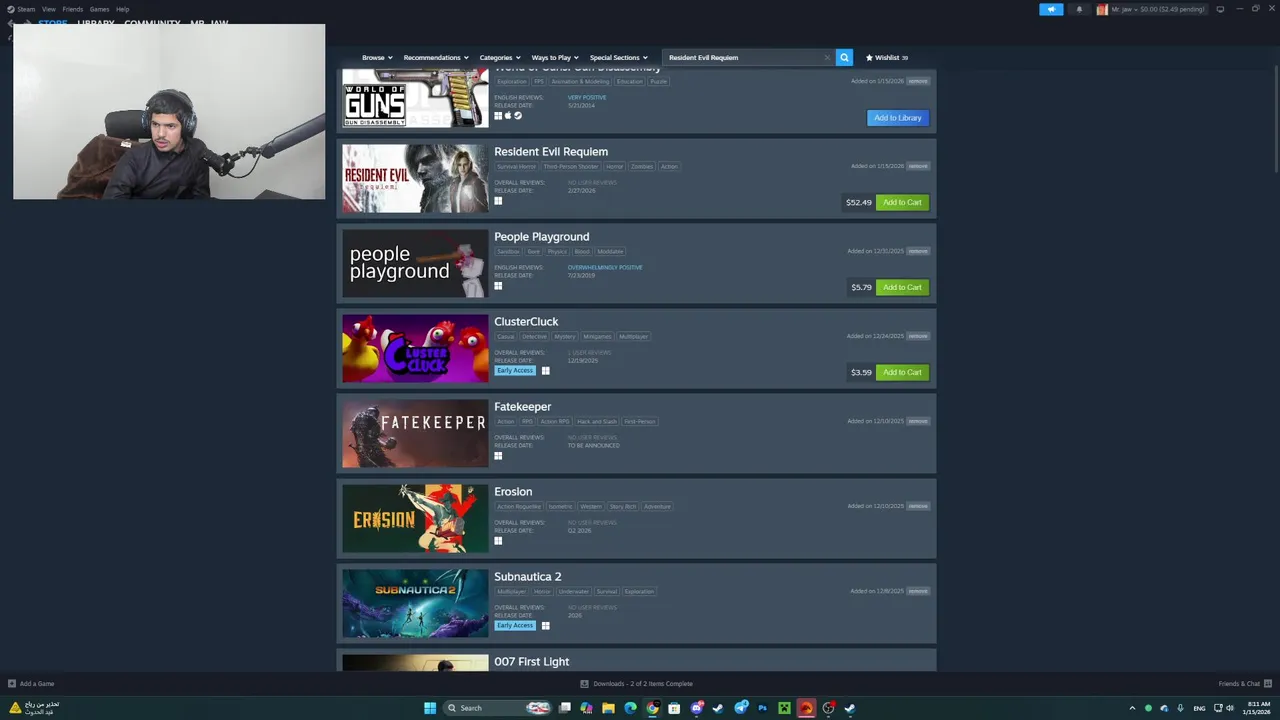Open Telegram from the taskbar
Viewport: 1280px width, 720px height.
(x=741, y=708)
